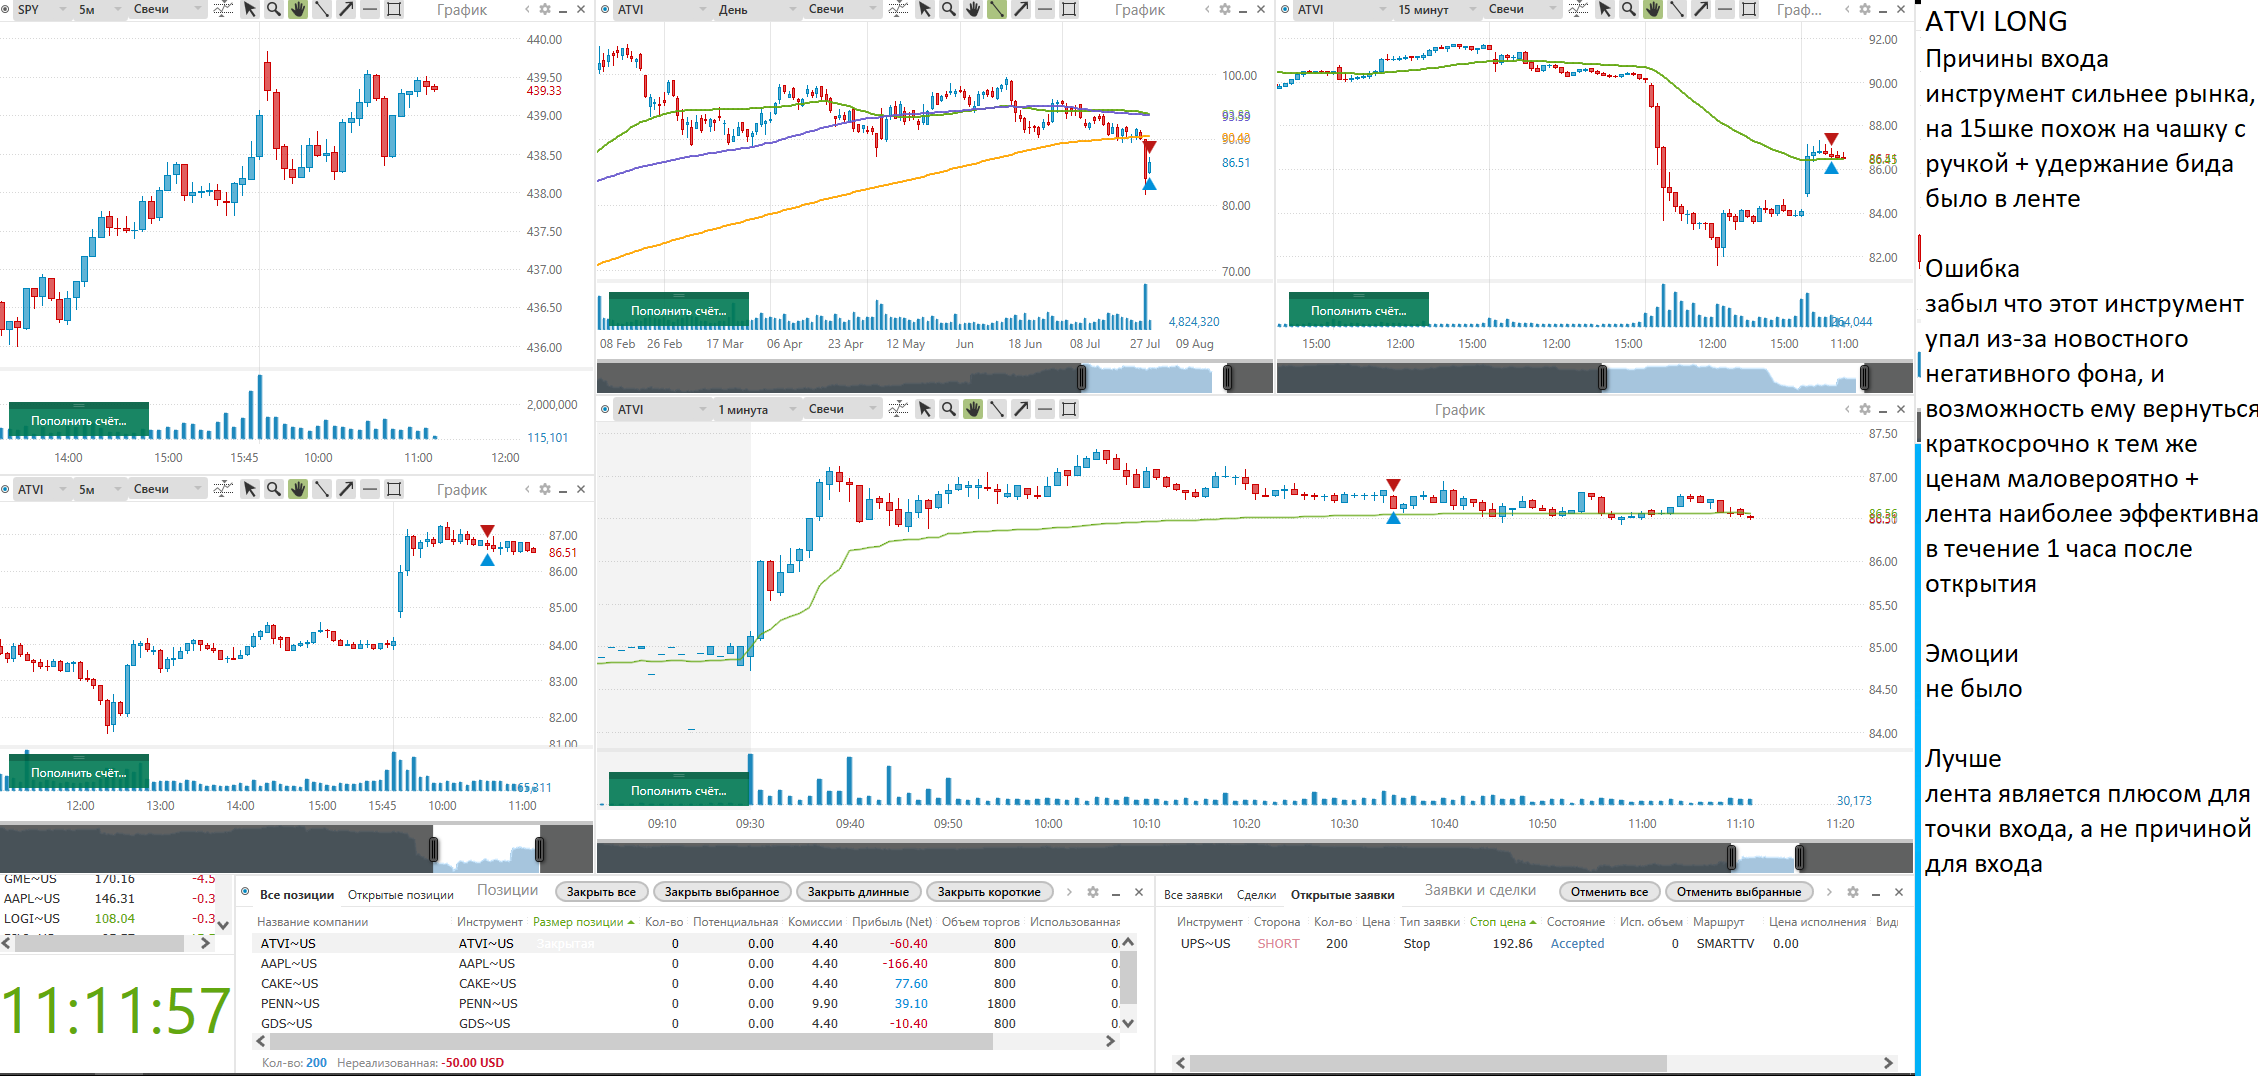Select horizontal line tool in ATVI День chart

coord(1045,9)
